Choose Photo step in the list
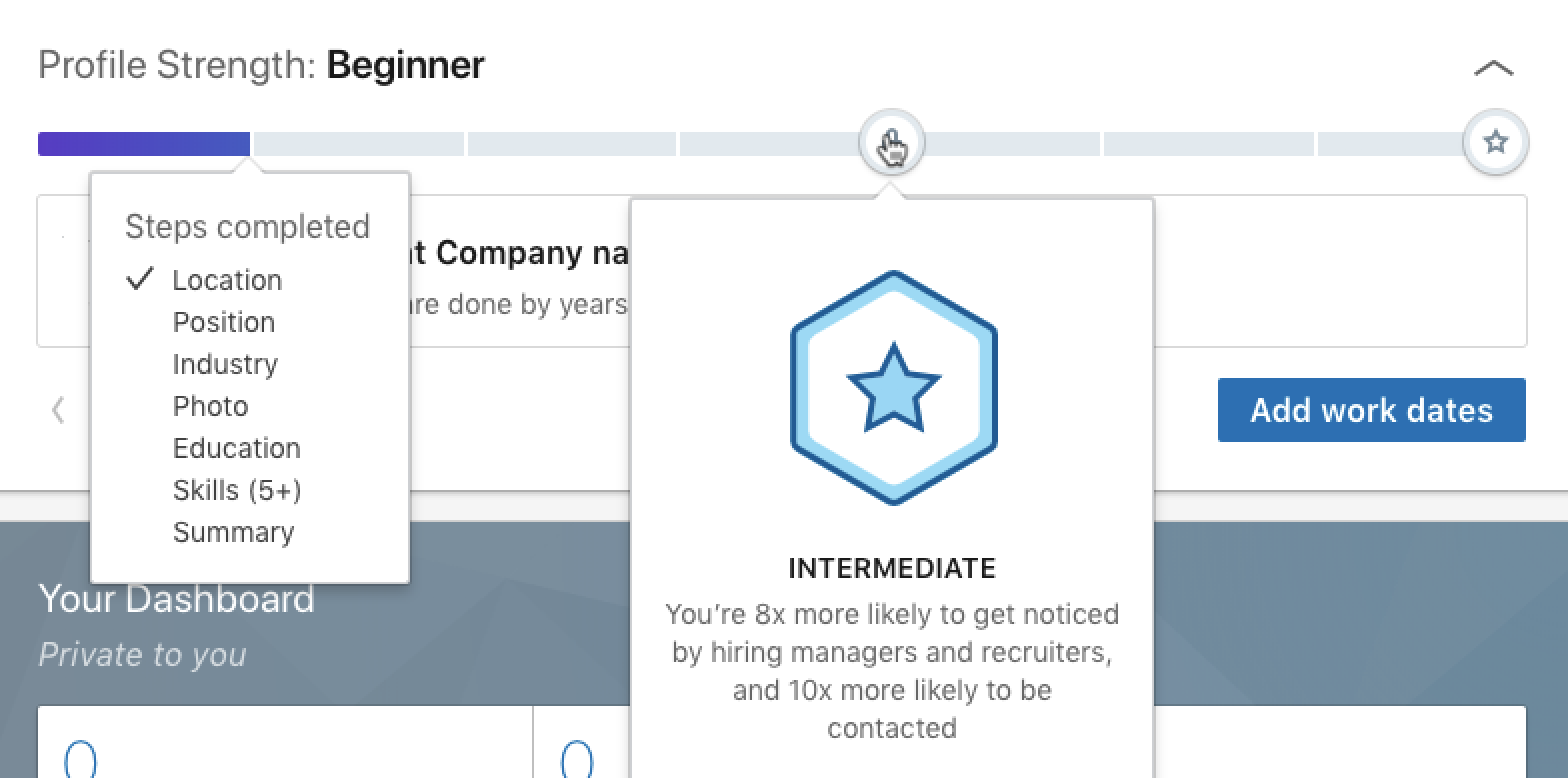The height and width of the screenshot is (778, 1568). 210,406
